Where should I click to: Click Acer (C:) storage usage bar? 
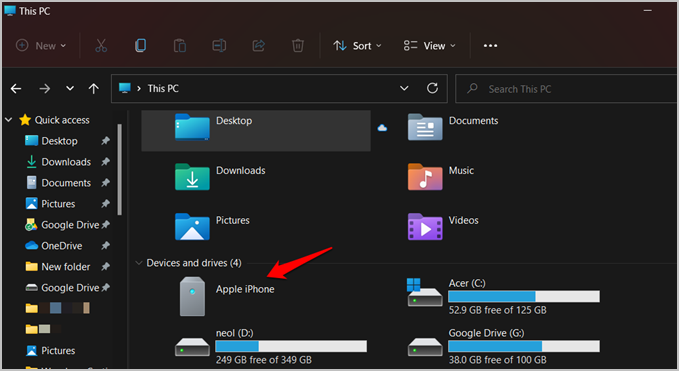click(x=524, y=296)
